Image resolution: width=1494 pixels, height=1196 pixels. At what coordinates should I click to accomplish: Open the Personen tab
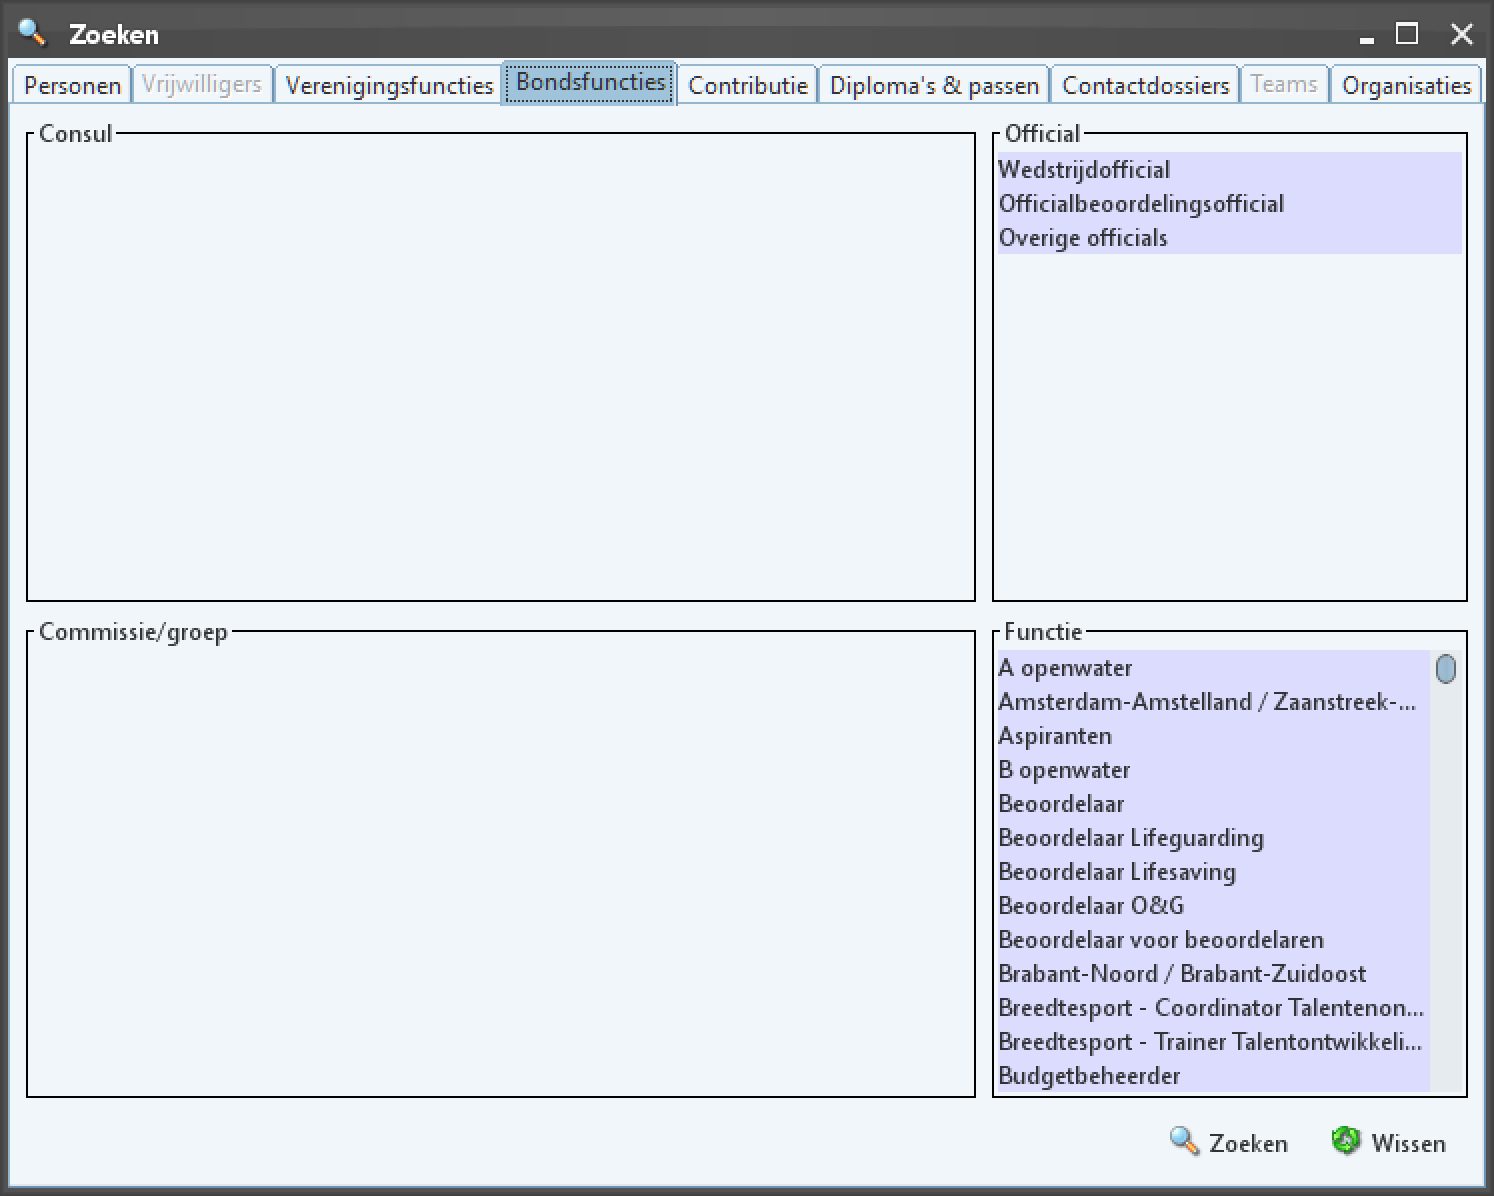click(72, 85)
